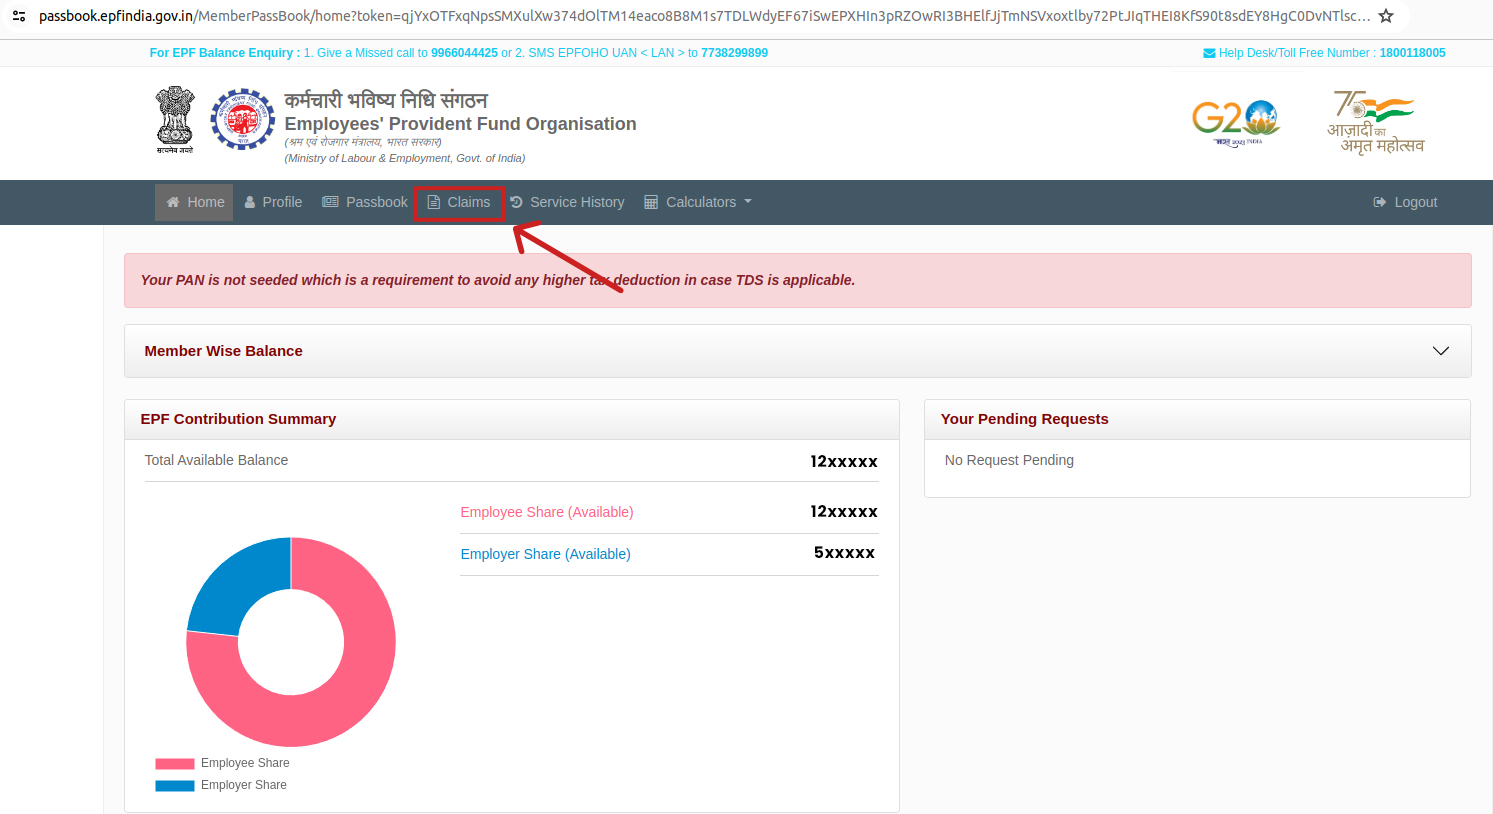Go to the Home menu item
This screenshot has width=1493, height=814.
pos(194,202)
